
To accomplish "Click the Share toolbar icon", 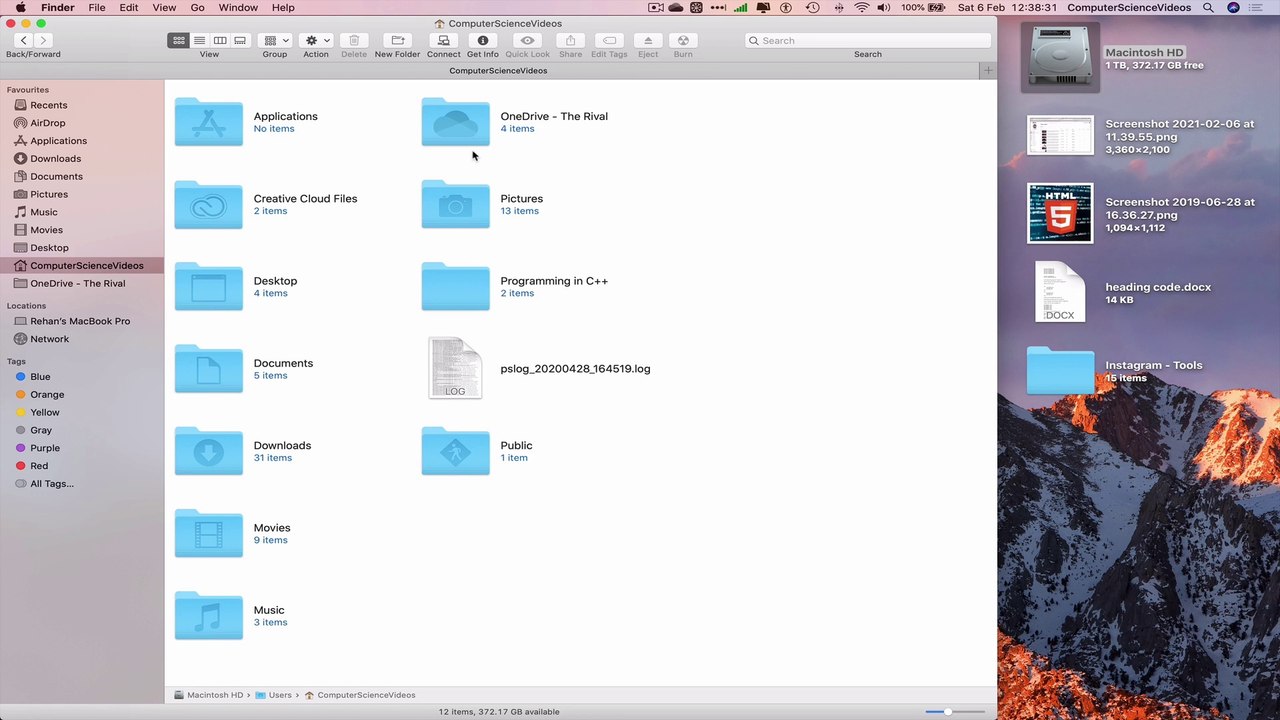I will [570, 40].
